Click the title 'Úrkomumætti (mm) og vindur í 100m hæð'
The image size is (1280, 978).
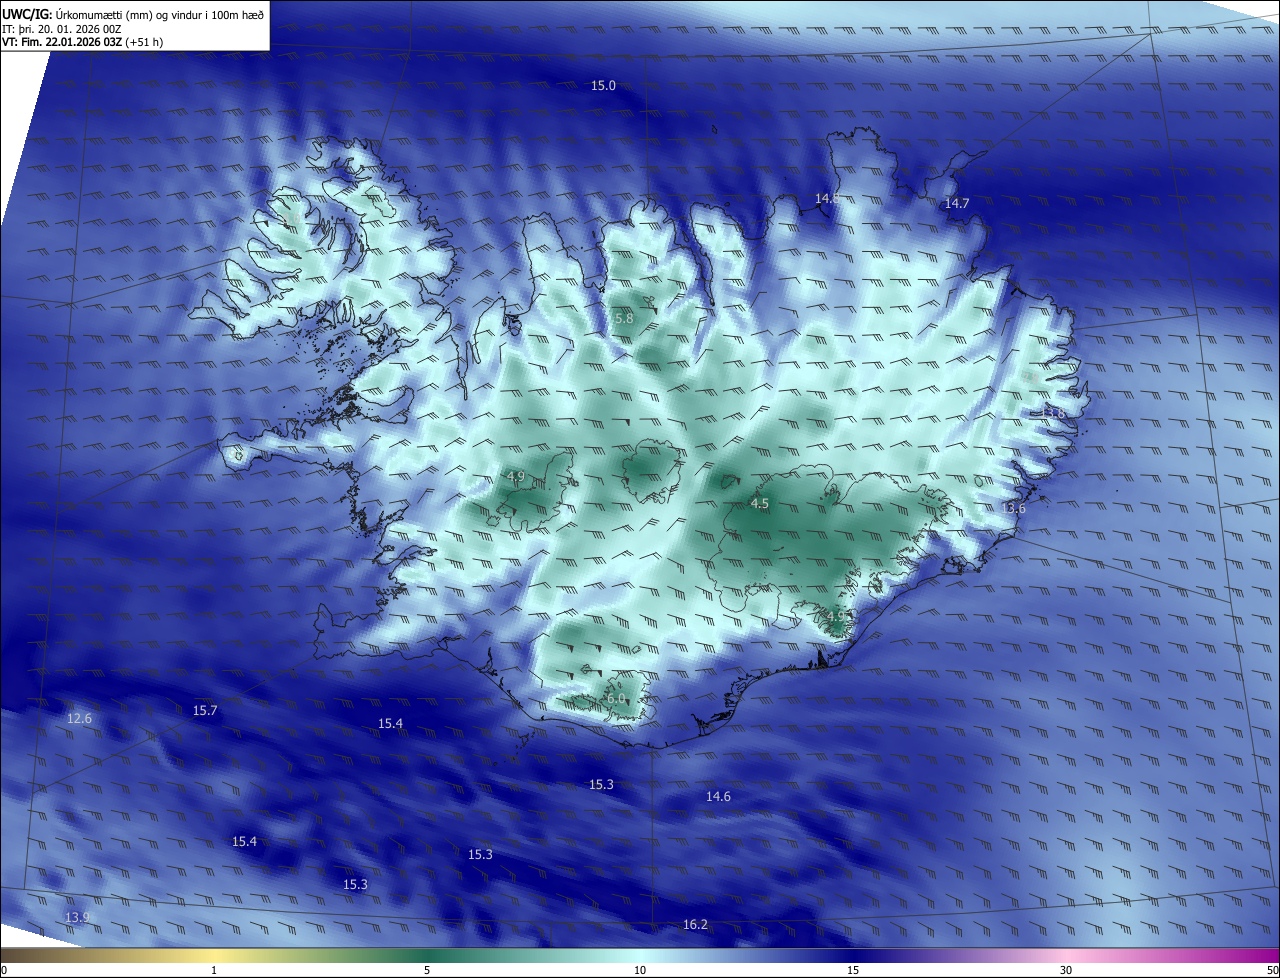click(160, 13)
